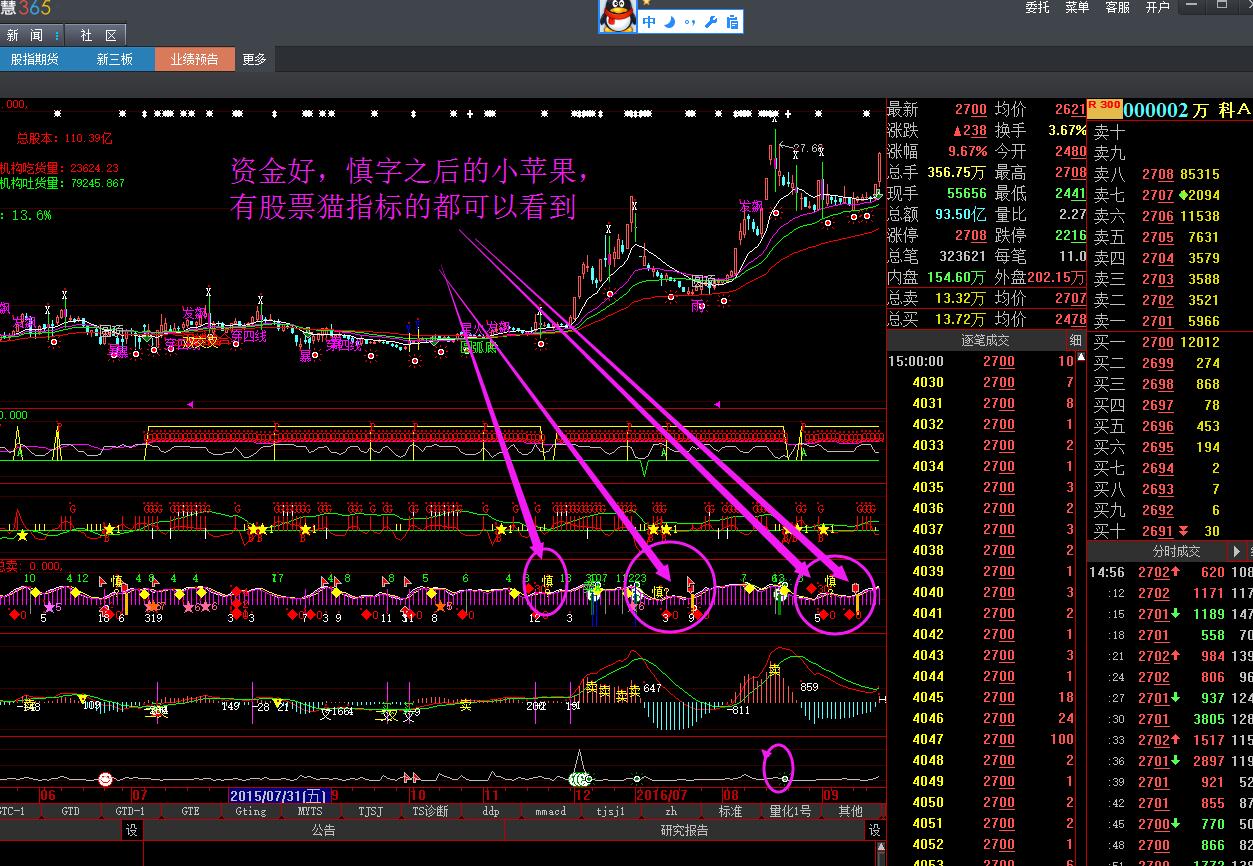The width and height of the screenshot is (1253, 866).
Task: Expand the 更多 menu
Action: click(x=254, y=59)
